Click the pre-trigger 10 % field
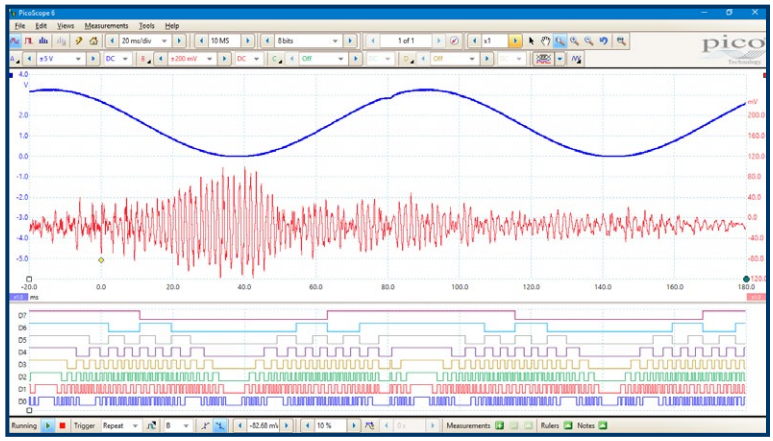The height and width of the screenshot is (441, 773). tap(331, 426)
